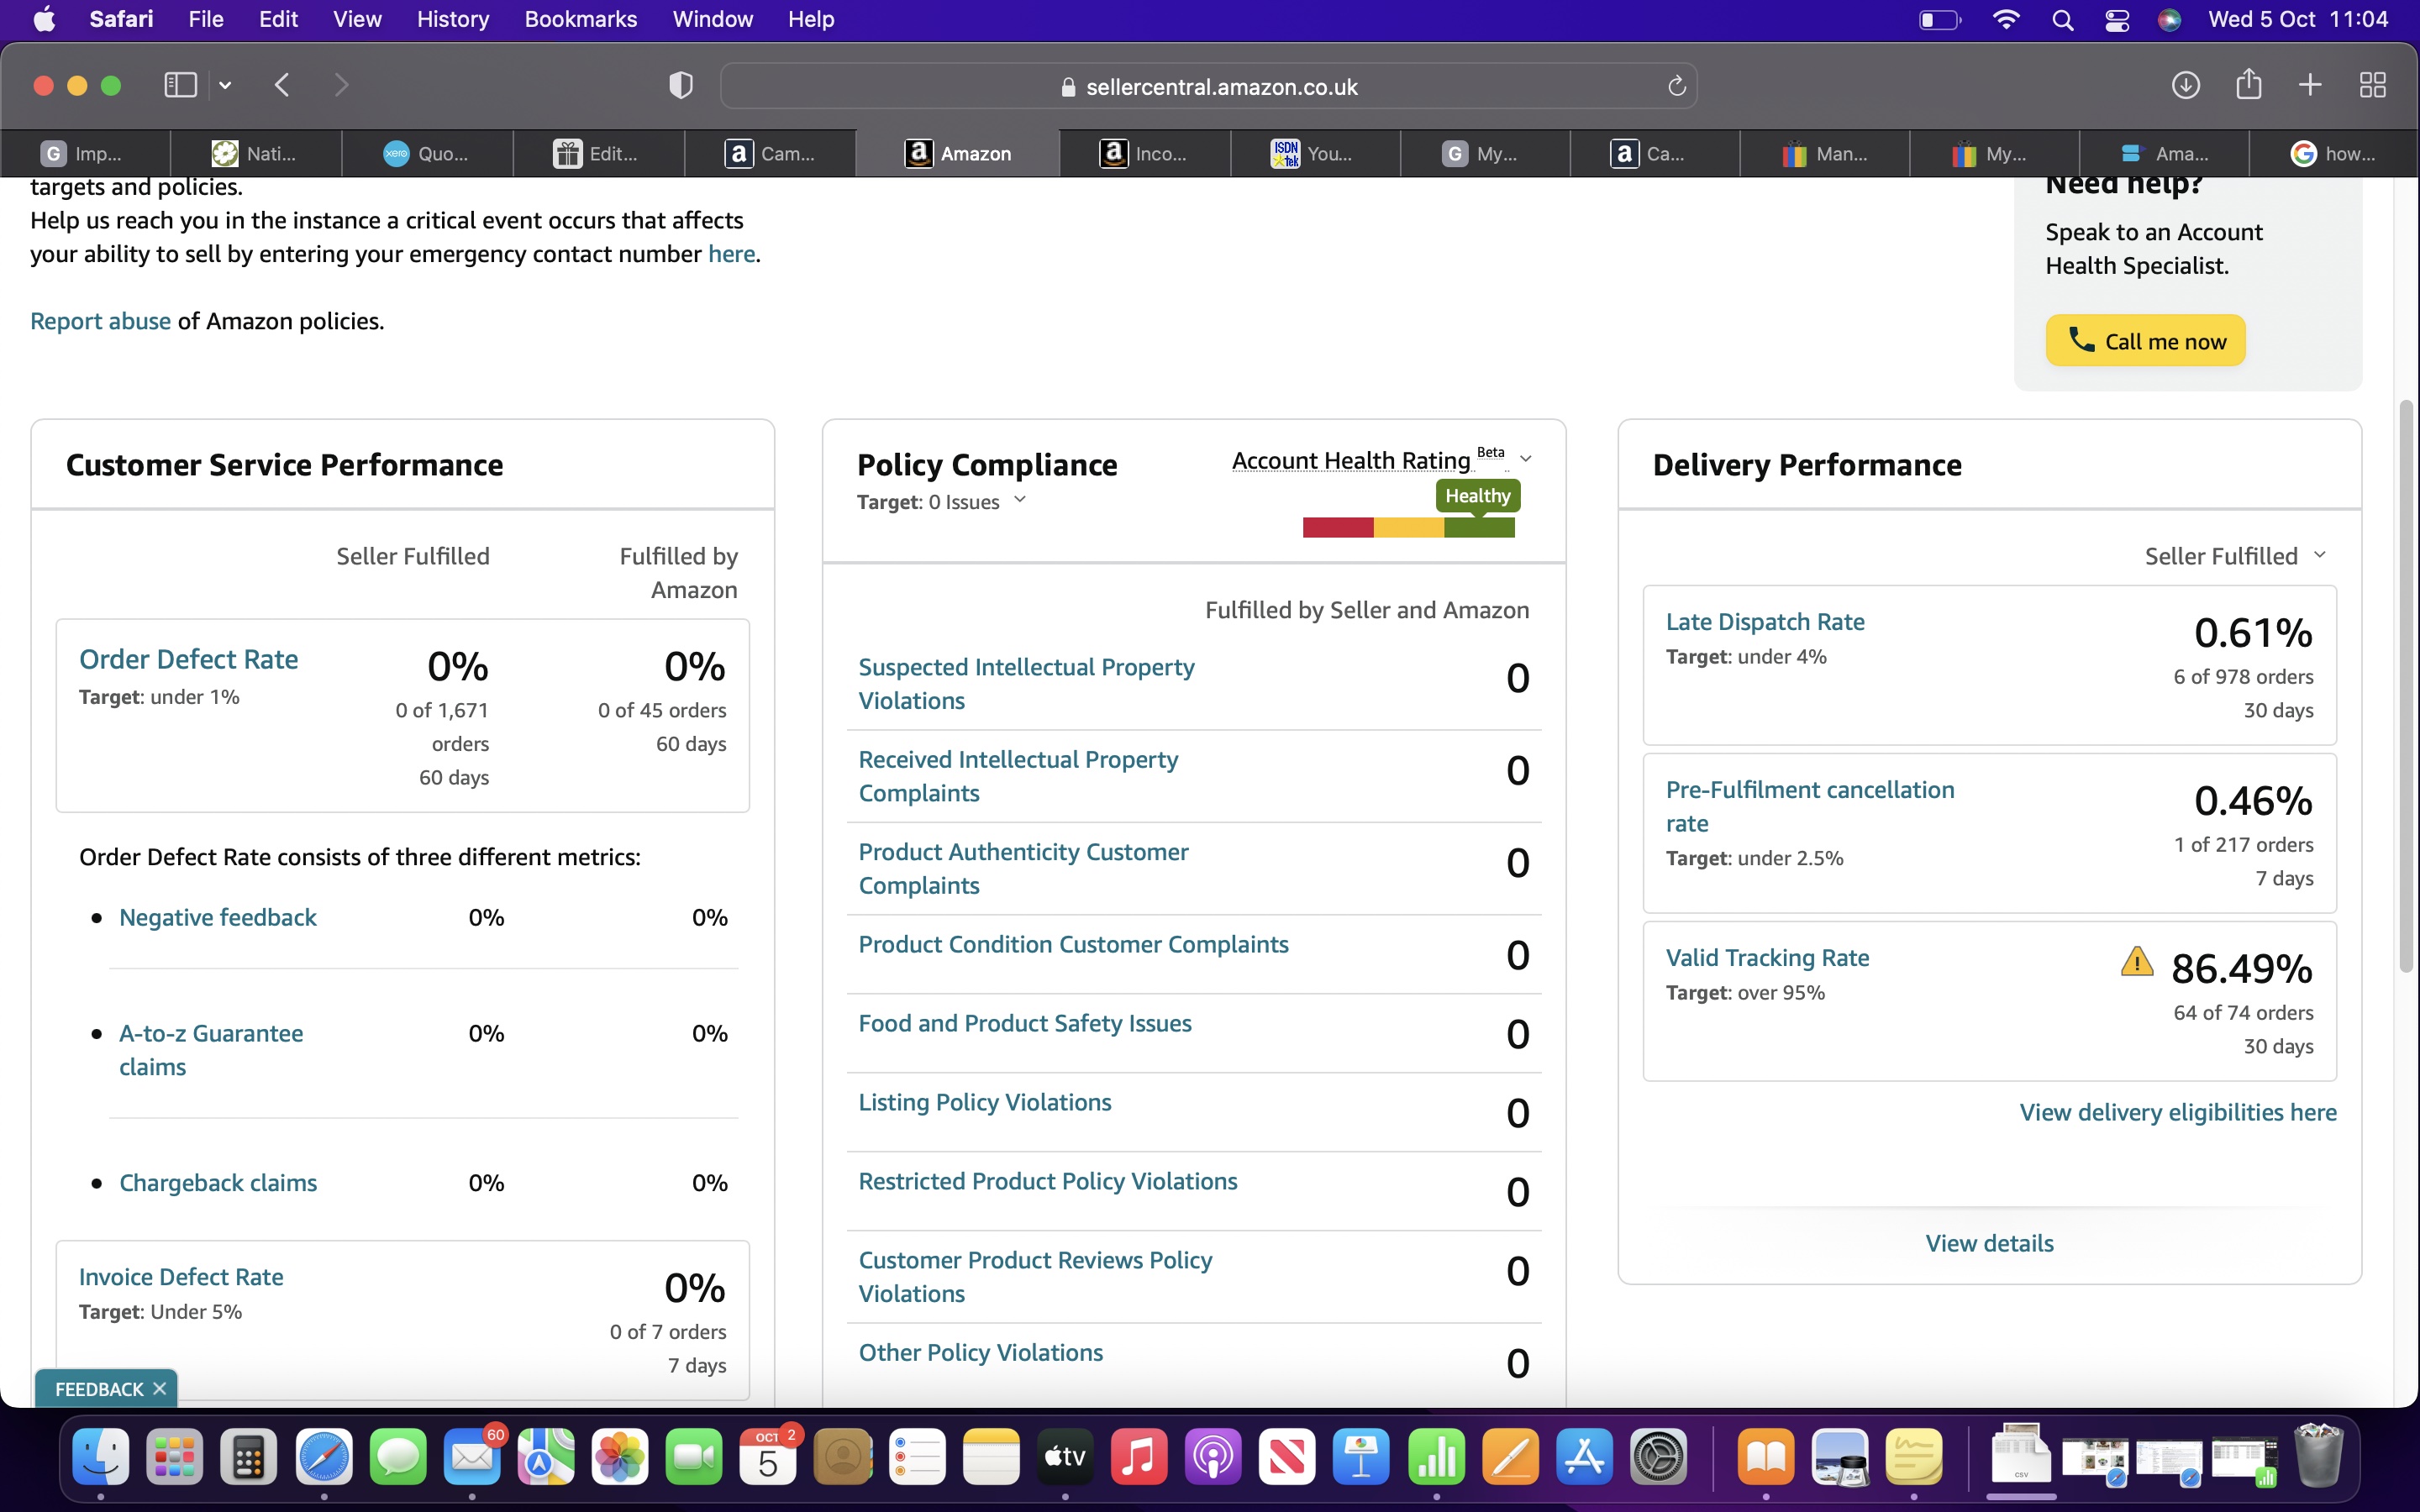
Task: Go back with the back arrow
Action: [282, 85]
